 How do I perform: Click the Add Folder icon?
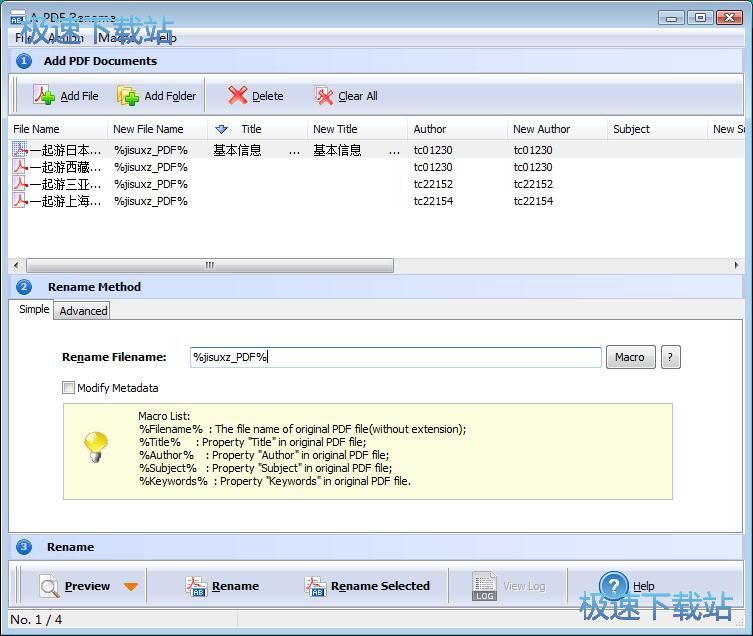tap(128, 96)
